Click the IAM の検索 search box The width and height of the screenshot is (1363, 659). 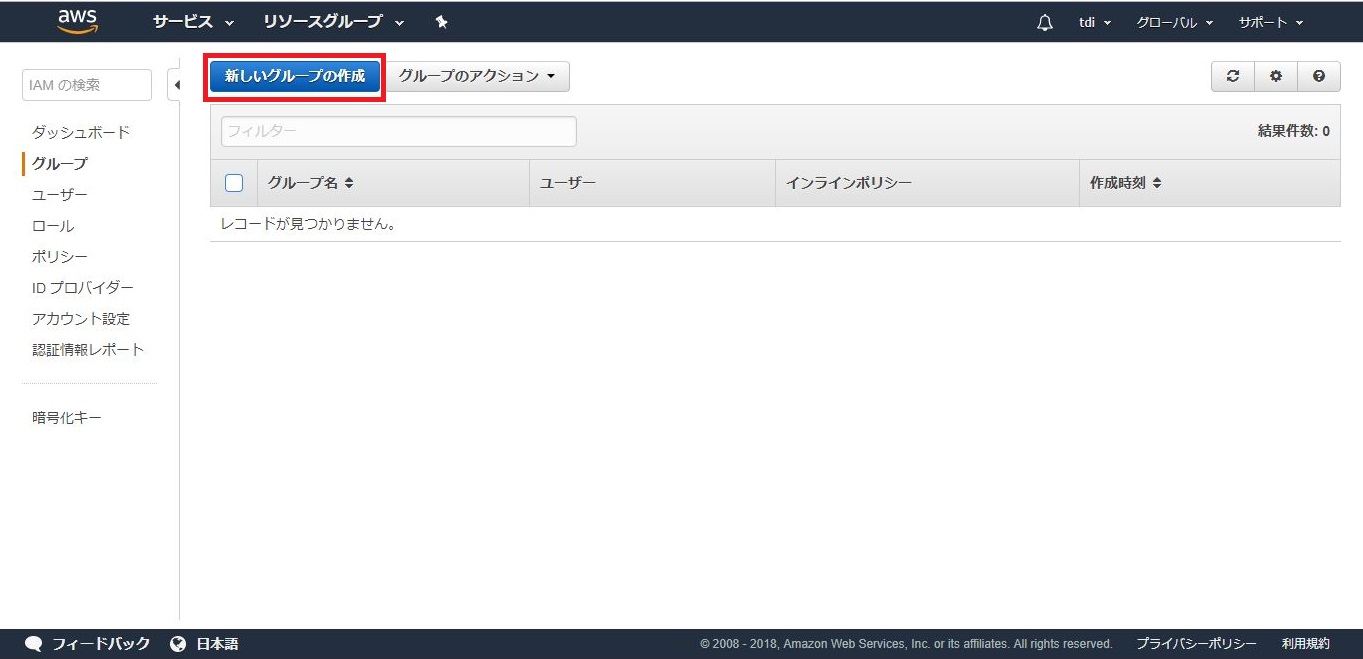[86, 85]
